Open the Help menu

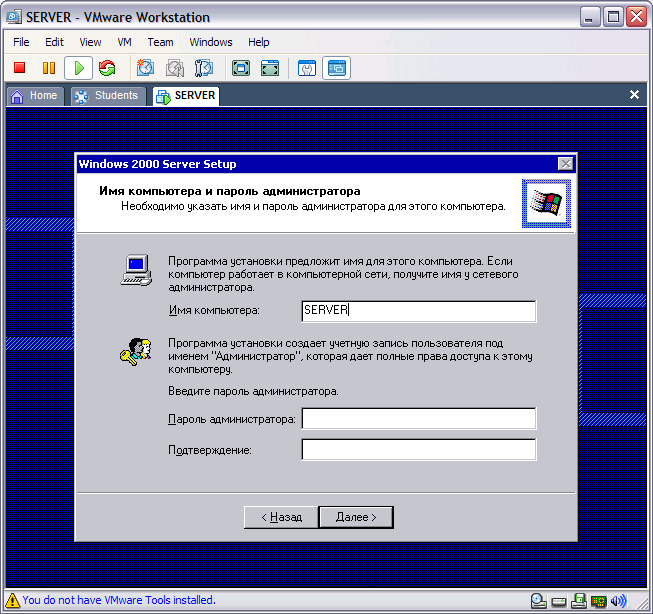pos(259,42)
